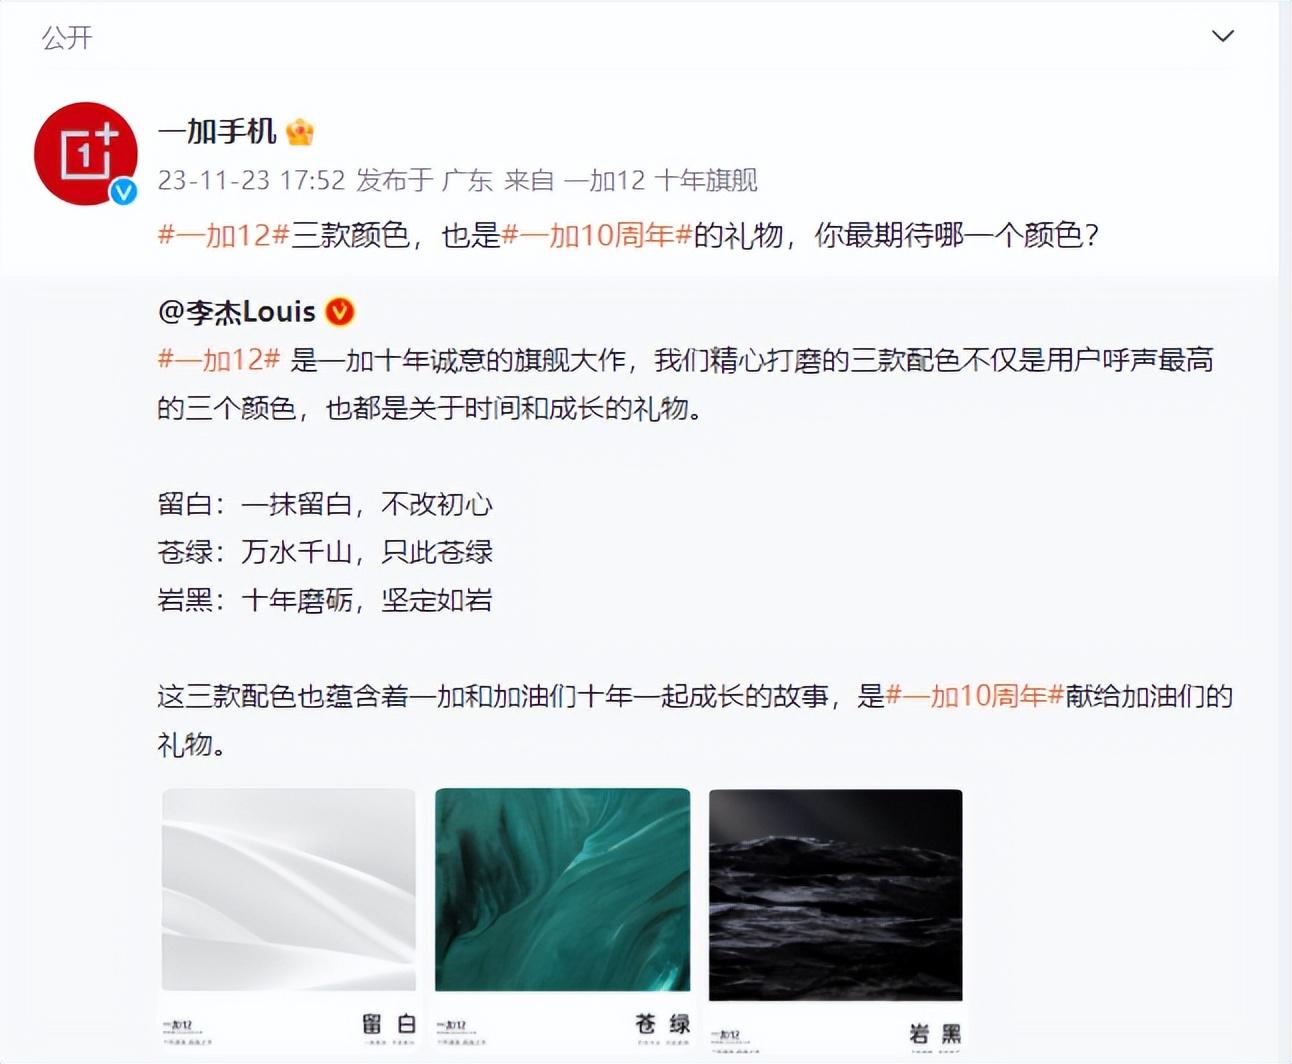View the 苍绿 green color image

pos(563,890)
